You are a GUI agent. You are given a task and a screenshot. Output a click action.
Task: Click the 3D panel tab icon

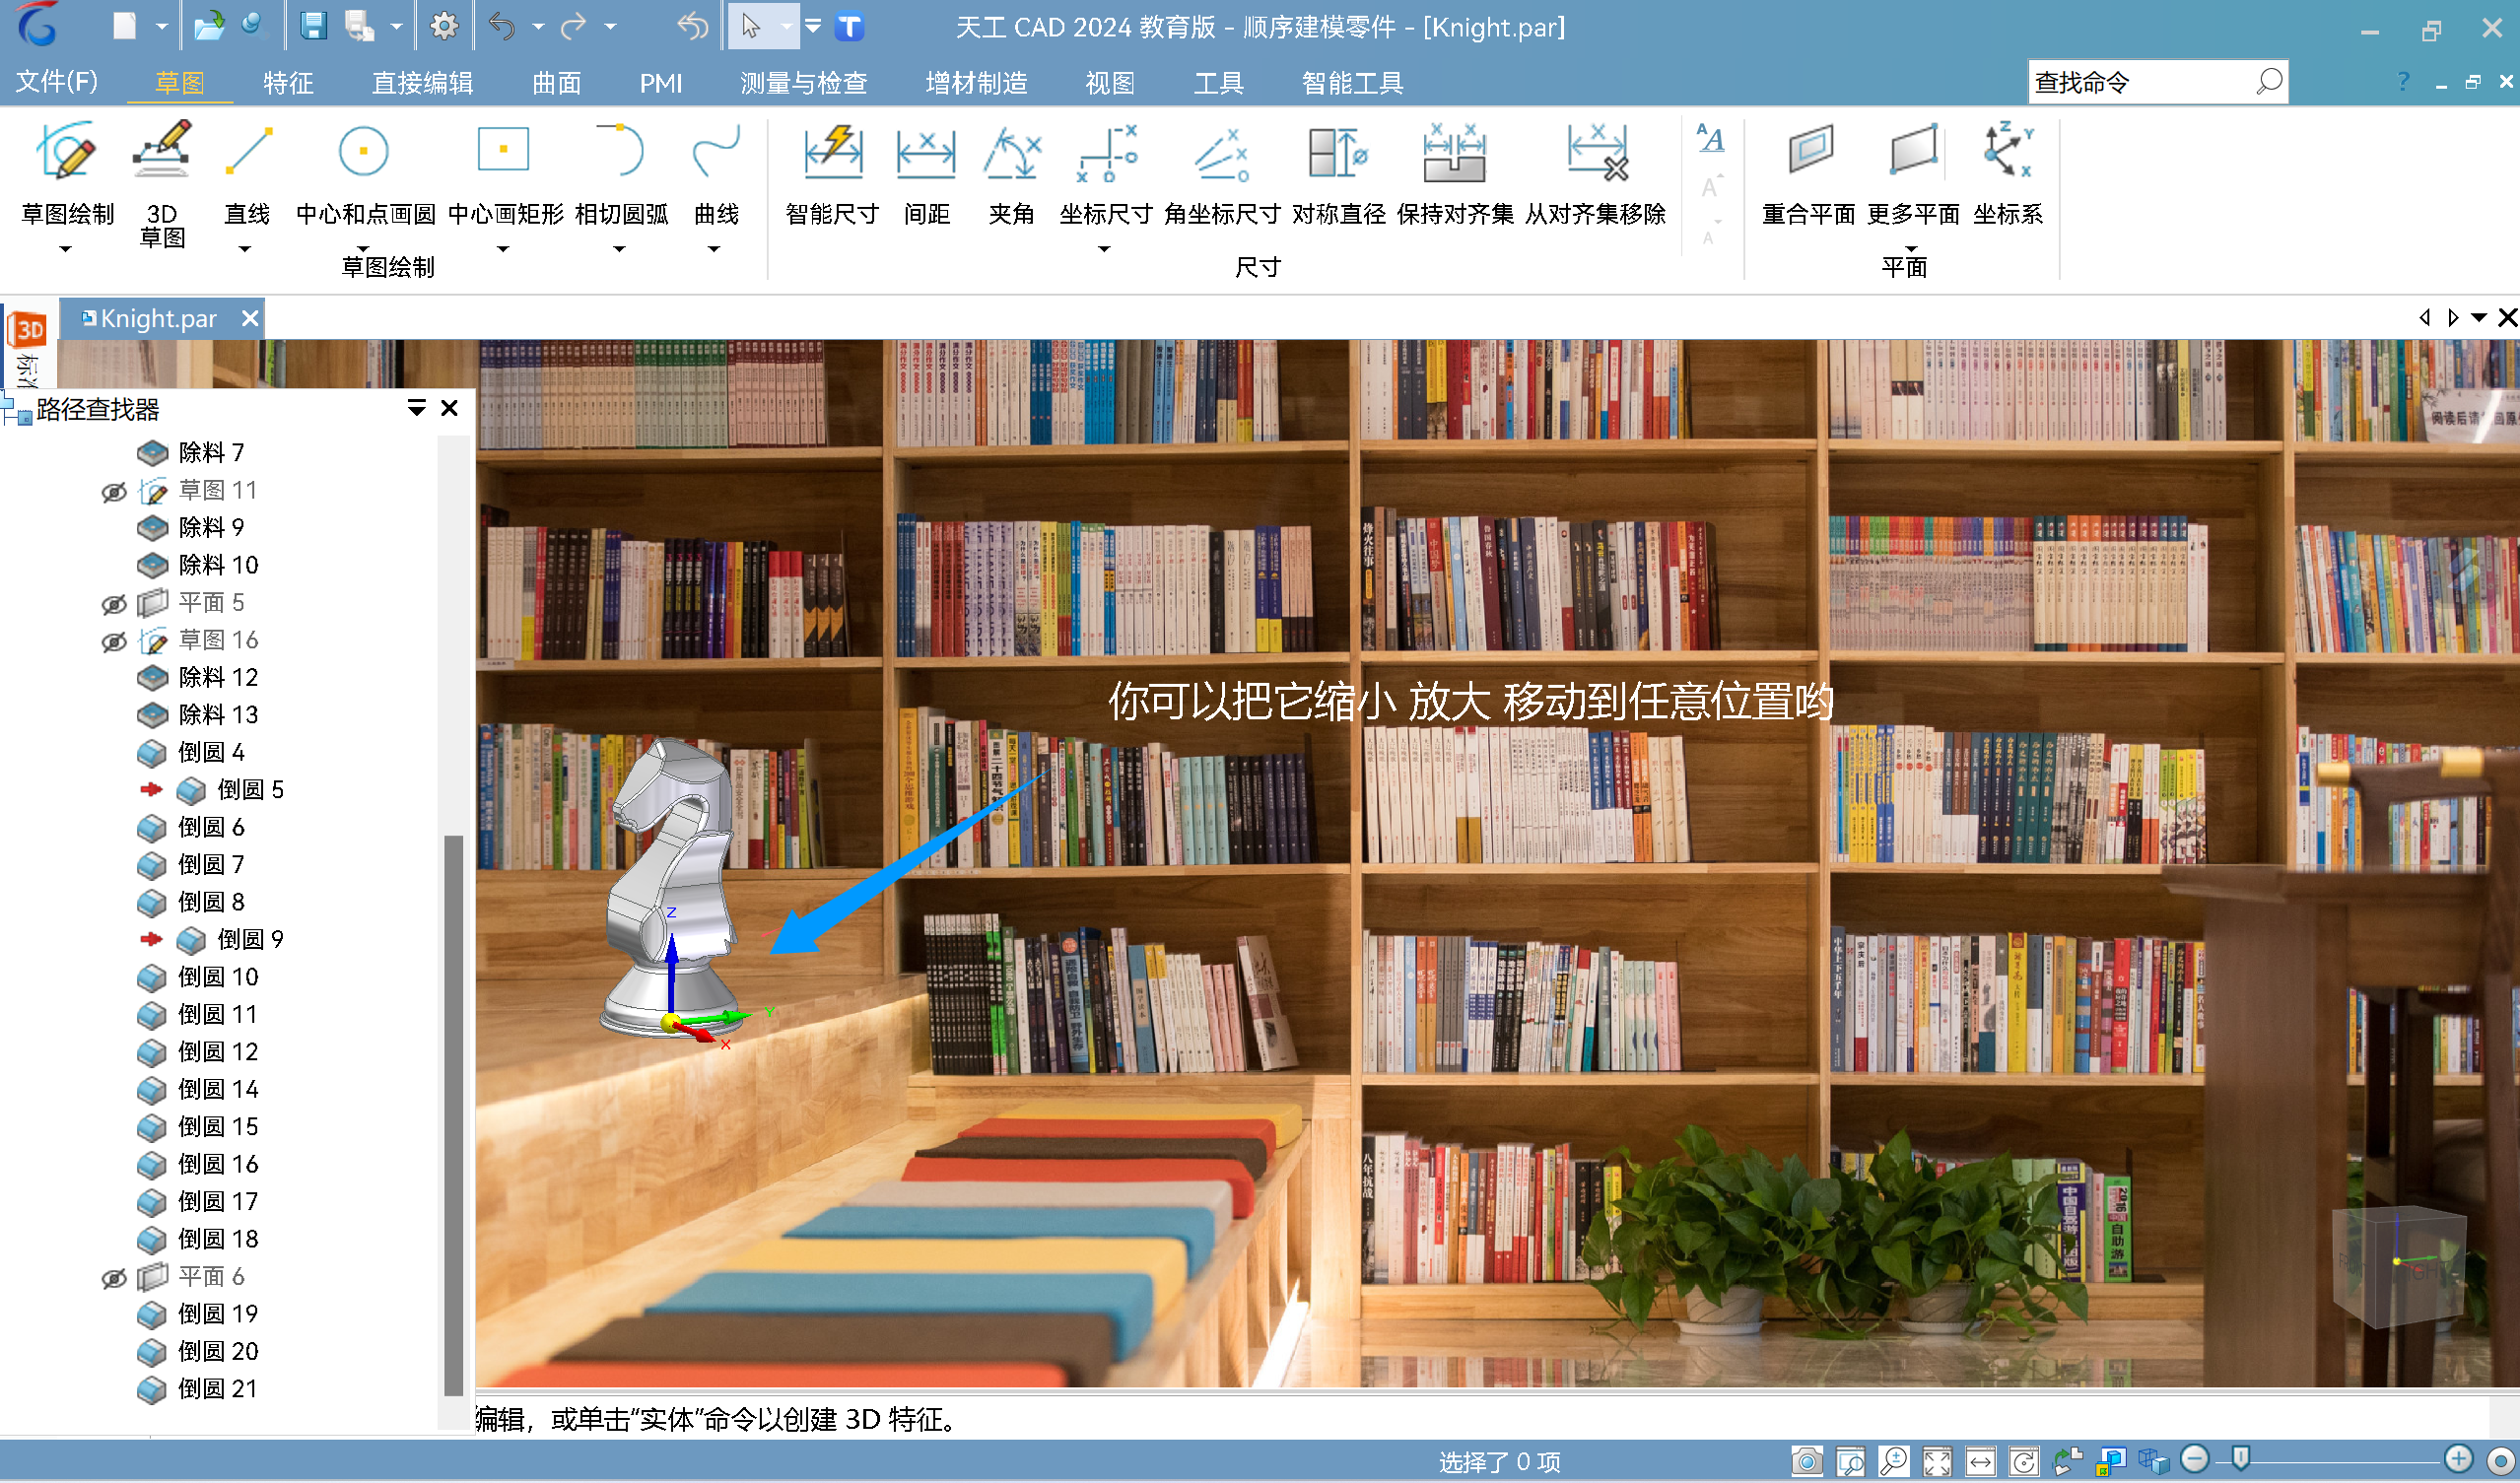28,329
